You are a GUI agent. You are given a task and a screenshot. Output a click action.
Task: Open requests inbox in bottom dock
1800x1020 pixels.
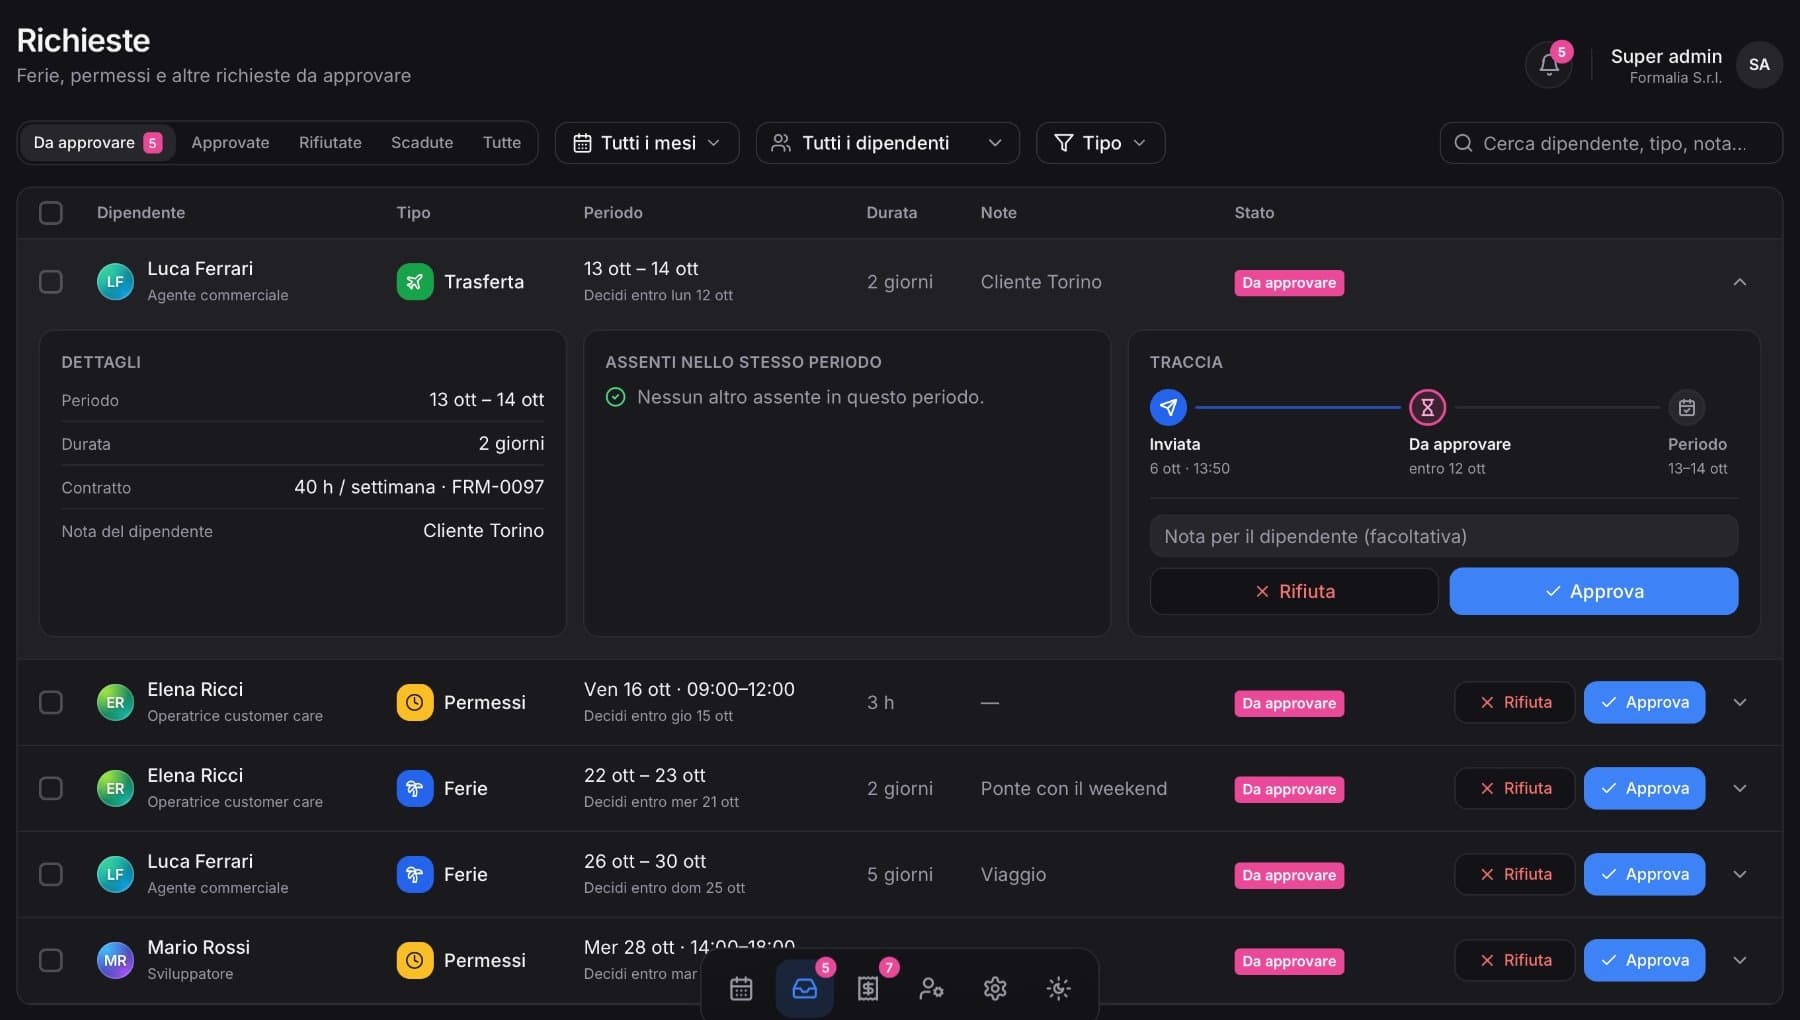805,988
